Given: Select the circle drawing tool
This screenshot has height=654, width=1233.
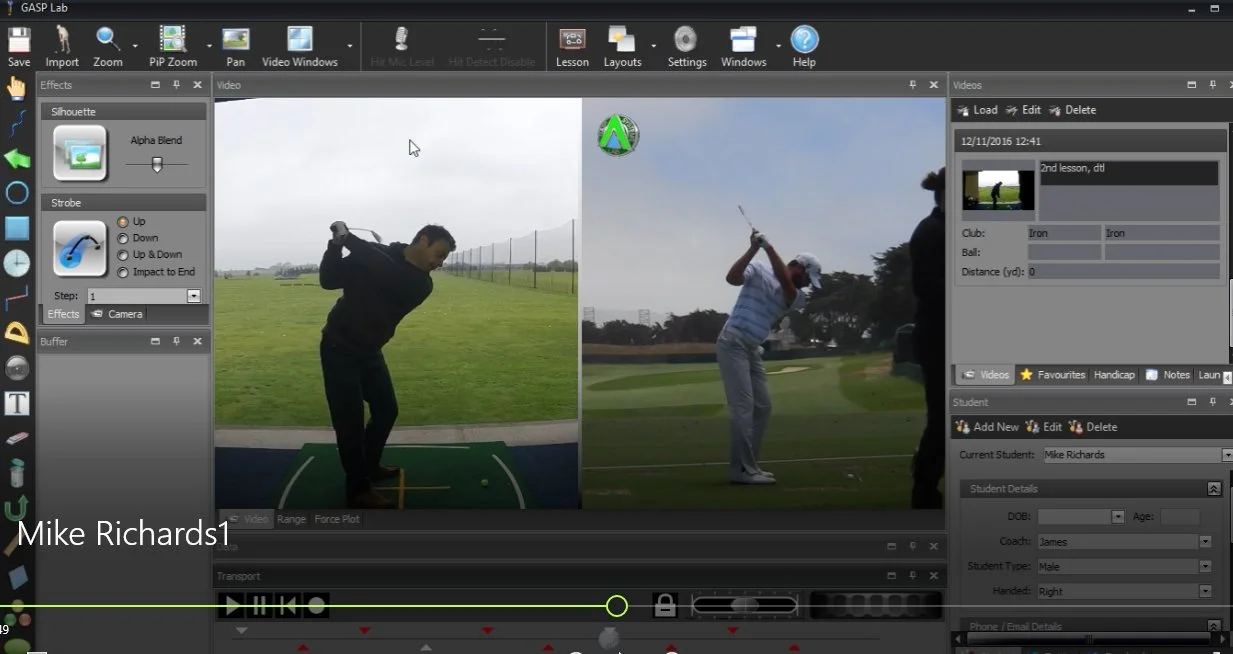Looking at the screenshot, I should coord(17,193).
